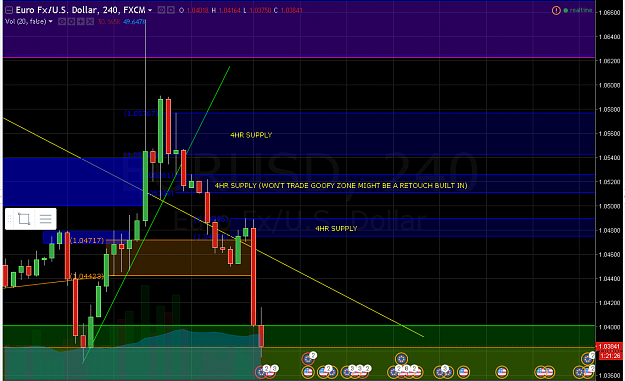
Task: Click the Euro Fx/U.S. Dollar, 240, FXCM title
Action: (81, 10)
